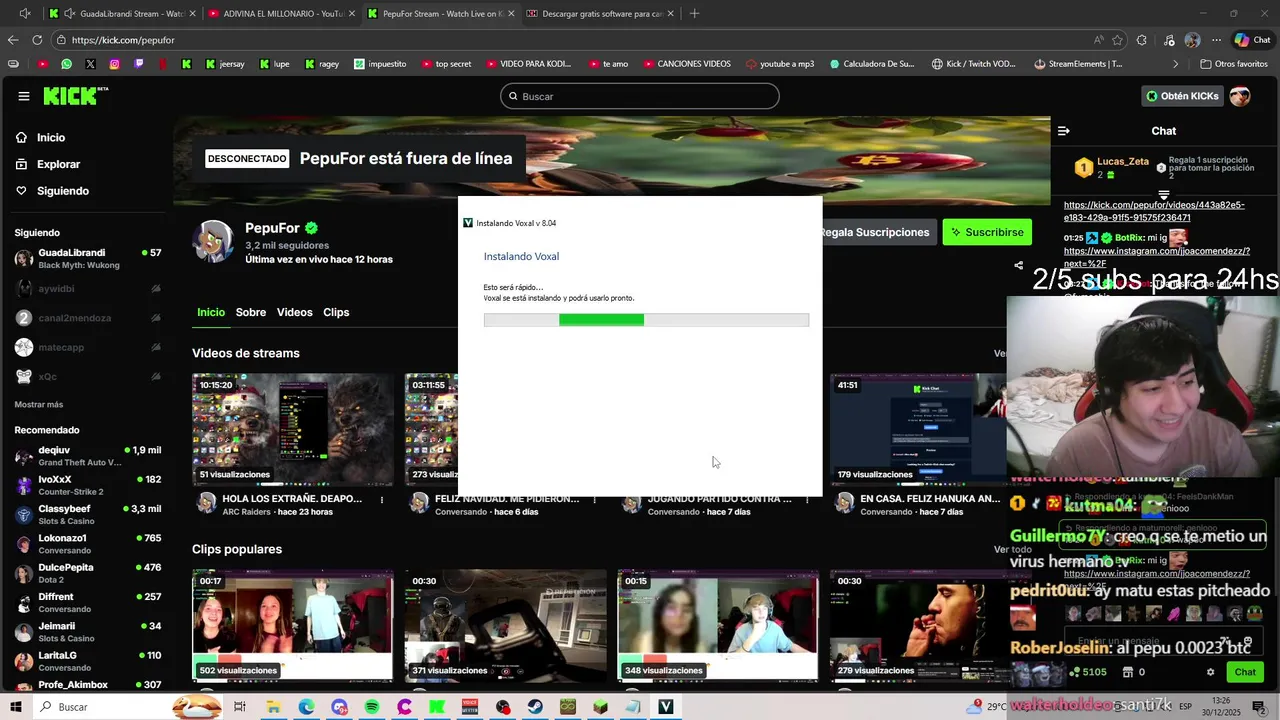This screenshot has width=1280, height=720.
Task: Open Spotify from the taskbar
Action: [372, 707]
